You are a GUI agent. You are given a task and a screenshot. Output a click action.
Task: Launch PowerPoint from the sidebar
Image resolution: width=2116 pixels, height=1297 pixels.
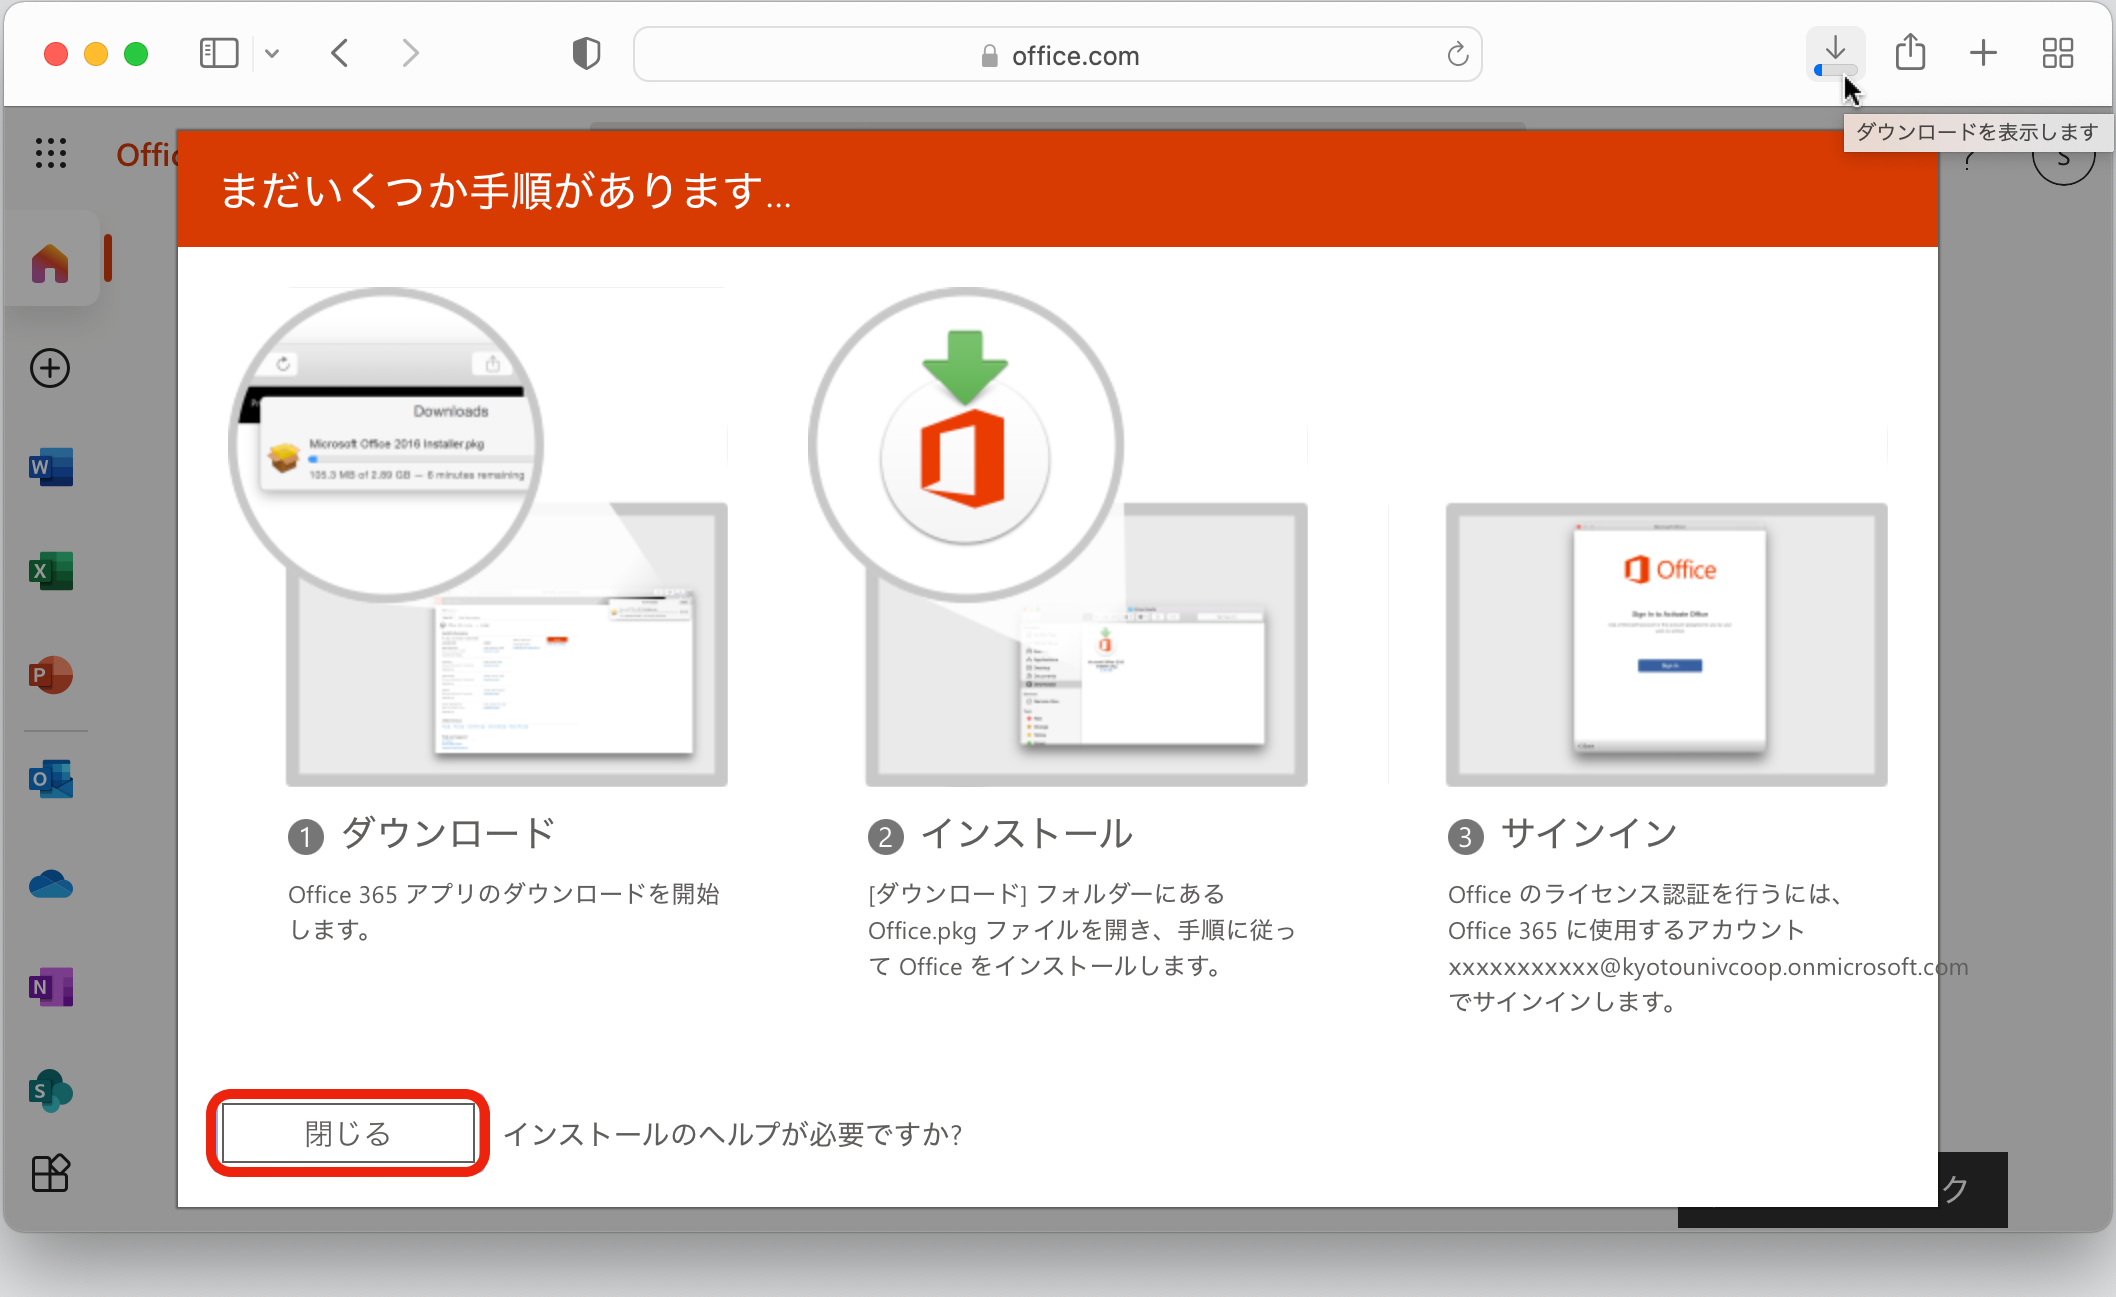[51, 675]
